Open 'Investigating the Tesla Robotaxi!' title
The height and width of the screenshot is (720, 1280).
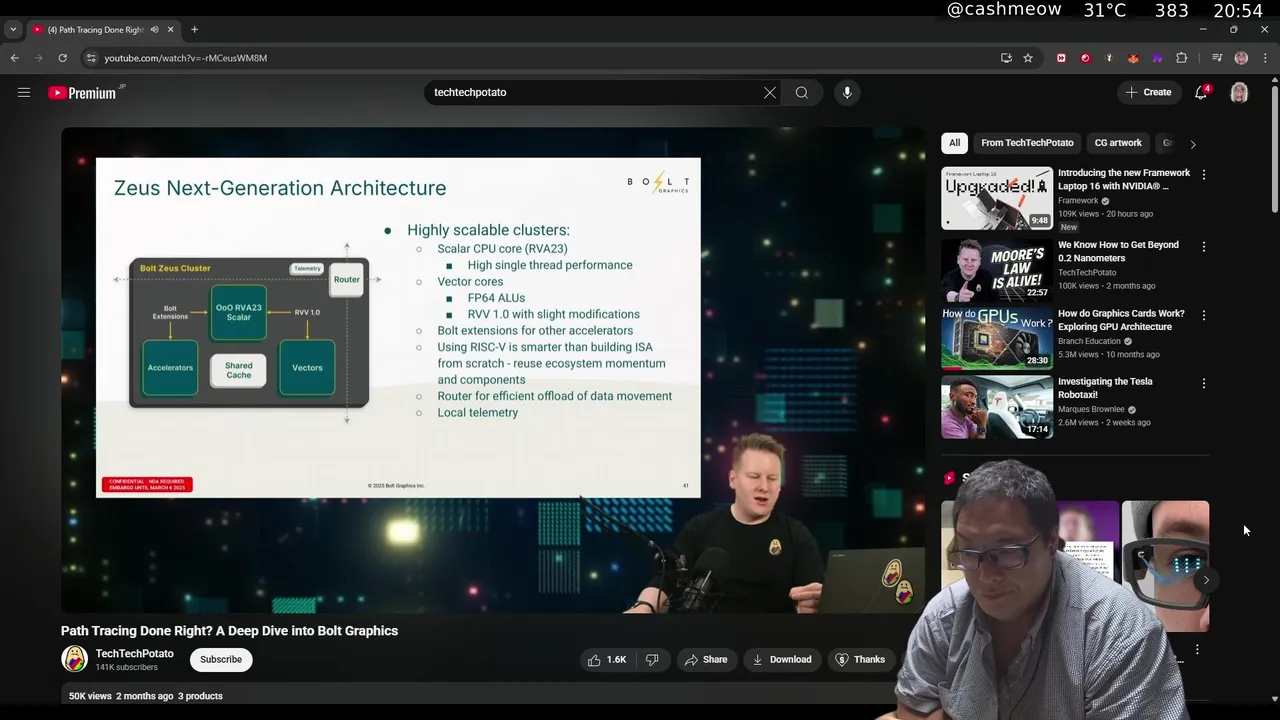(x=1105, y=388)
